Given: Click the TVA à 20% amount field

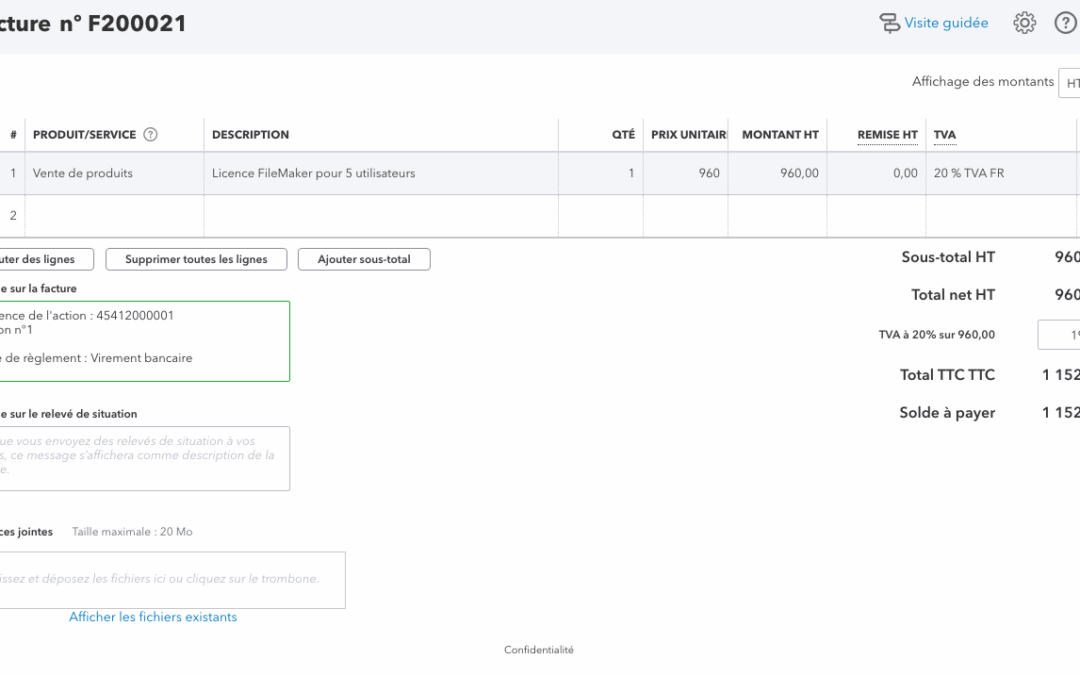Looking at the screenshot, I should click(x=1059, y=335).
